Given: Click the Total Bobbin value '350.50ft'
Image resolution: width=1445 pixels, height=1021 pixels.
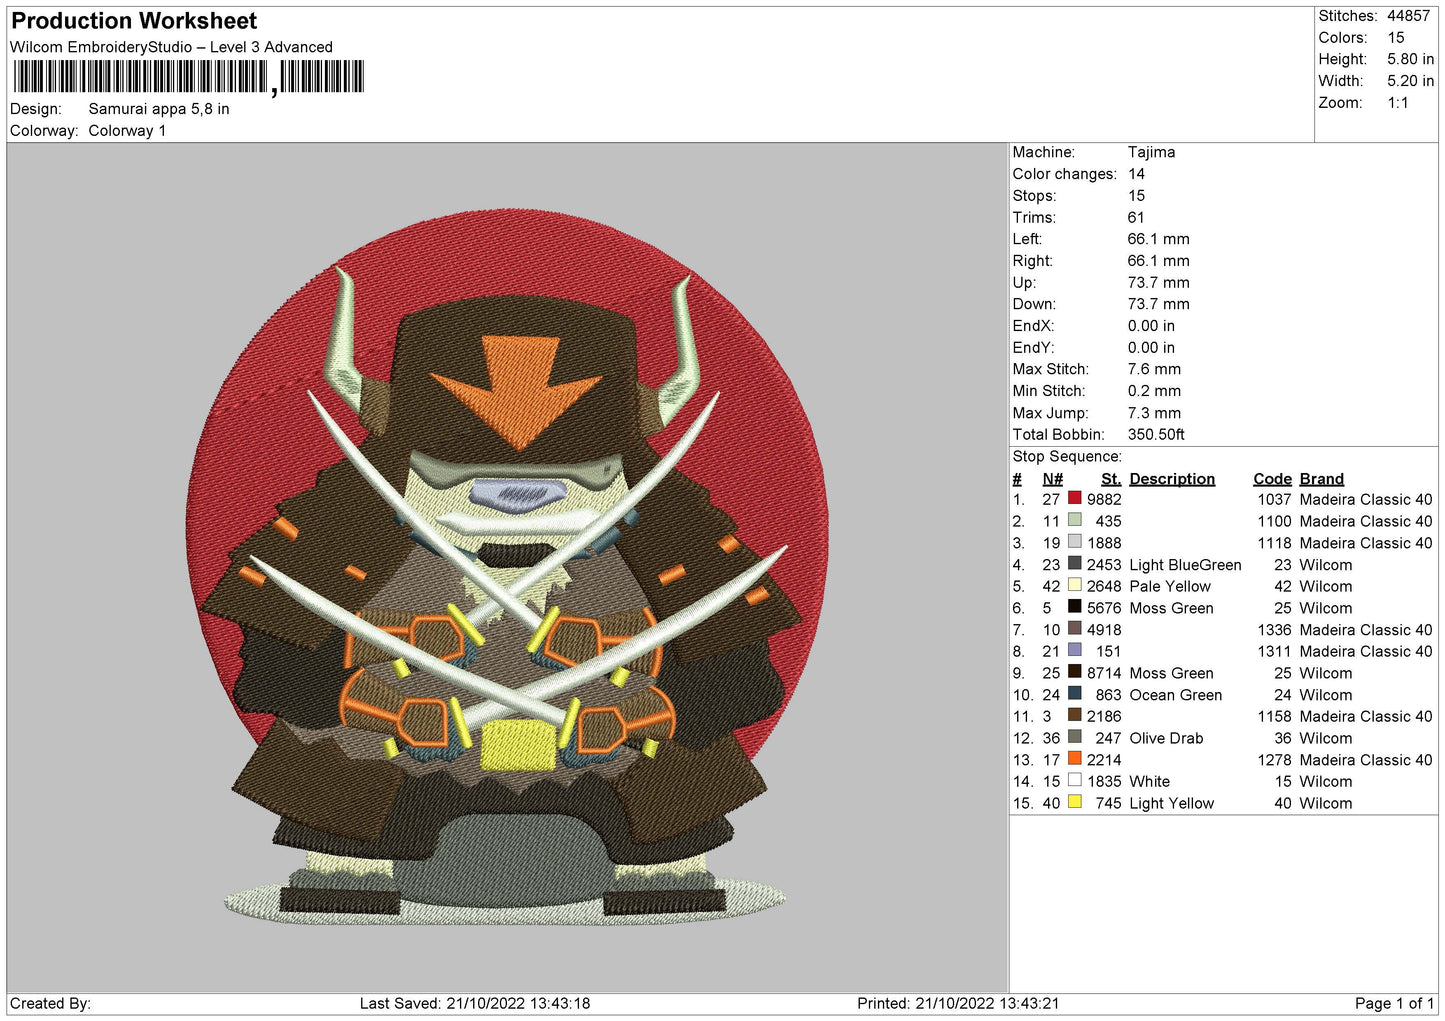Looking at the screenshot, I should [1156, 435].
